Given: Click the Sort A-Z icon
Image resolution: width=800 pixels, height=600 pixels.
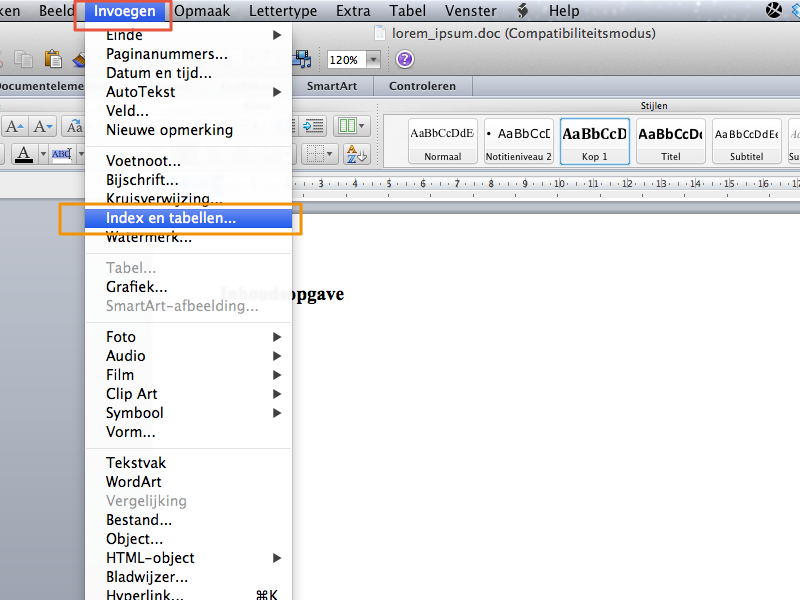Looking at the screenshot, I should click(x=357, y=154).
